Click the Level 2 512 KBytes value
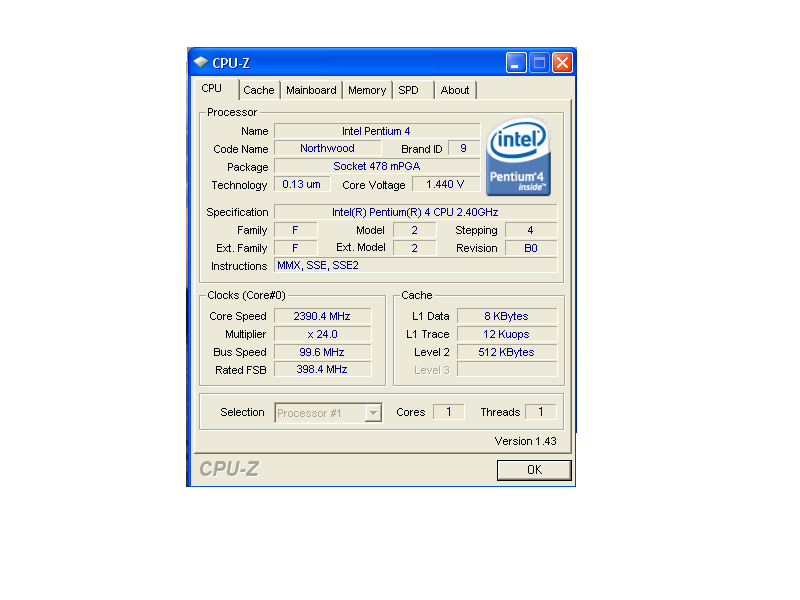 (507, 352)
